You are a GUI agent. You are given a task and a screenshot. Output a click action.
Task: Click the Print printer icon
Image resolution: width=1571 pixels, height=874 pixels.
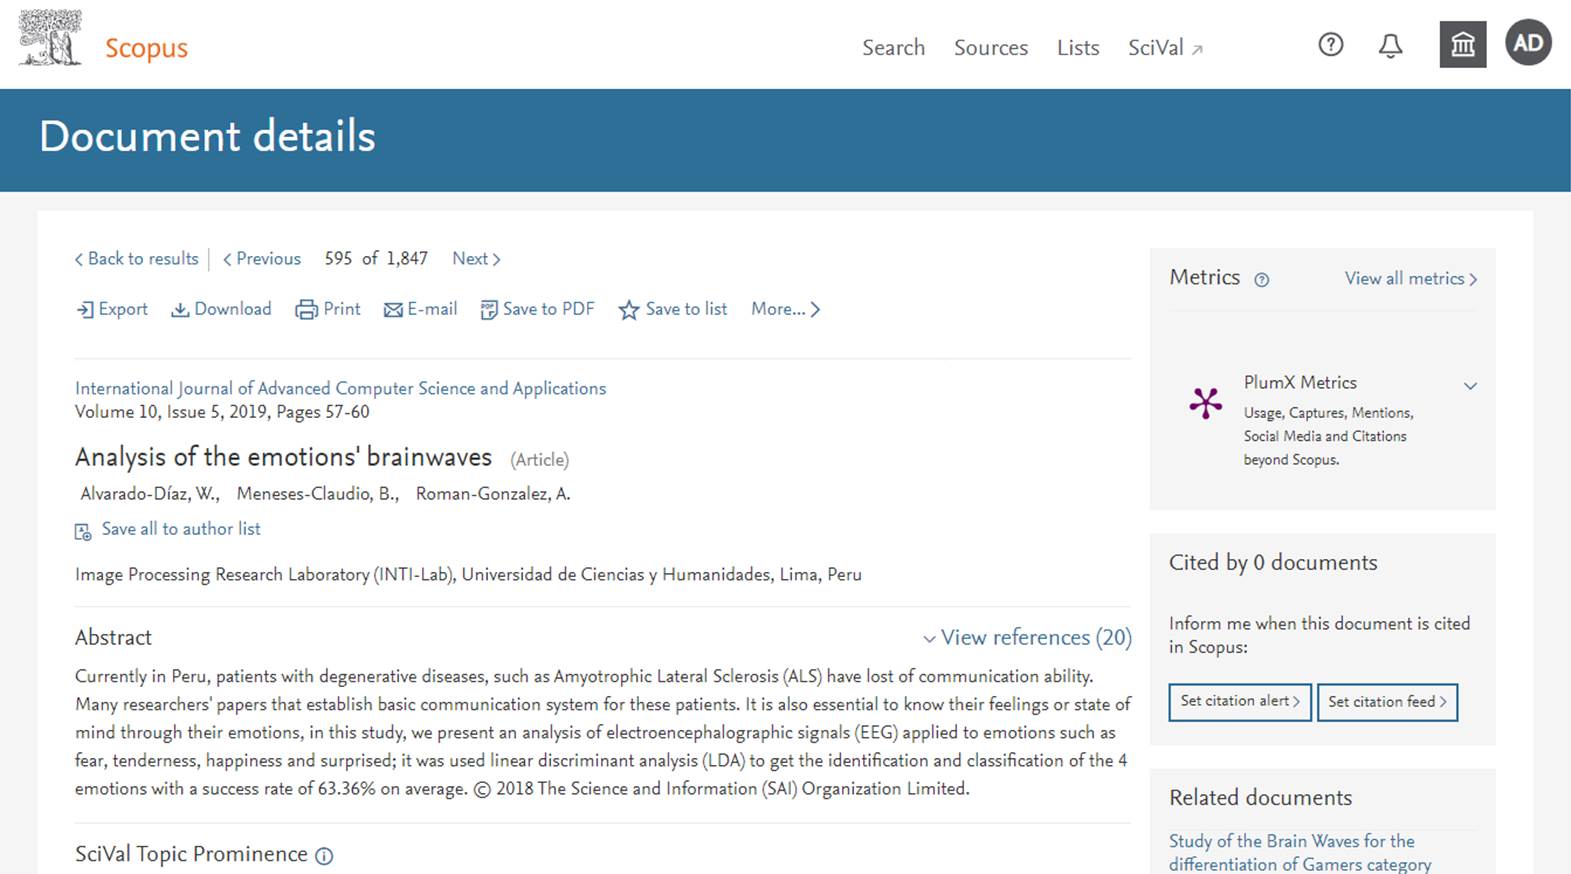pyautogui.click(x=306, y=310)
